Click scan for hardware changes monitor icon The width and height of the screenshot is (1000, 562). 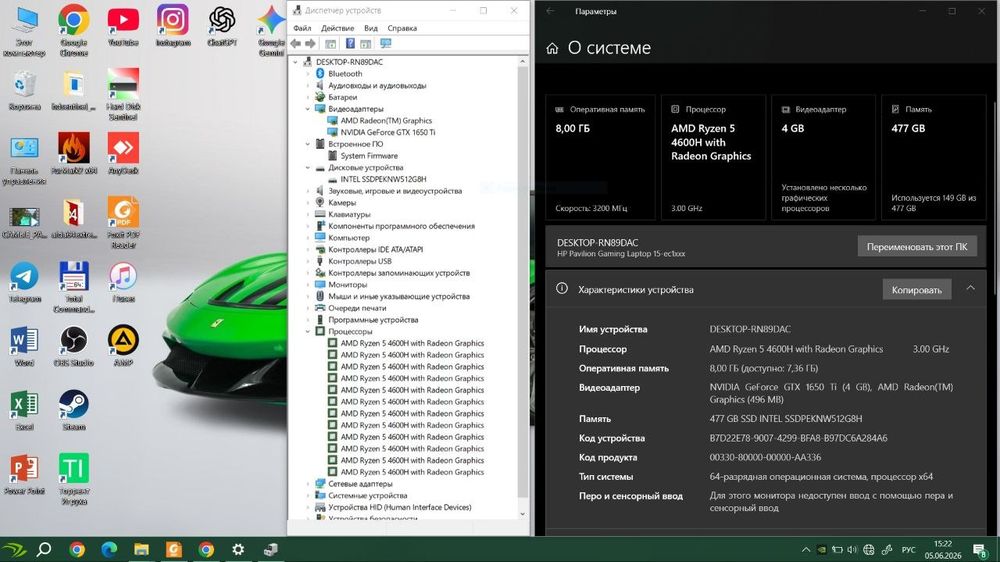(386, 43)
